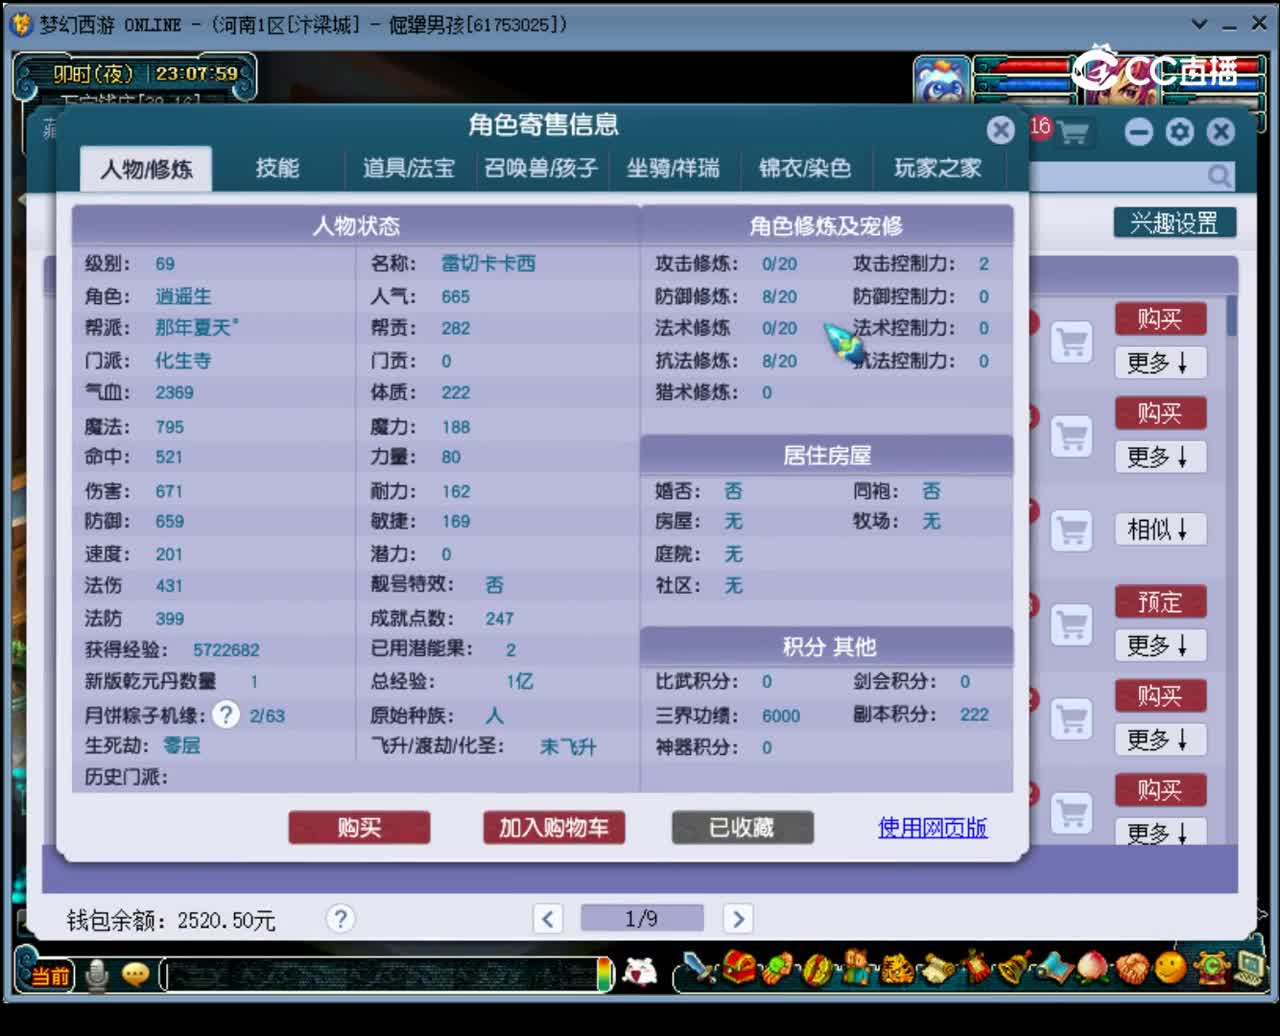
Task: Switch to the 技能 tab
Action: click(x=277, y=168)
